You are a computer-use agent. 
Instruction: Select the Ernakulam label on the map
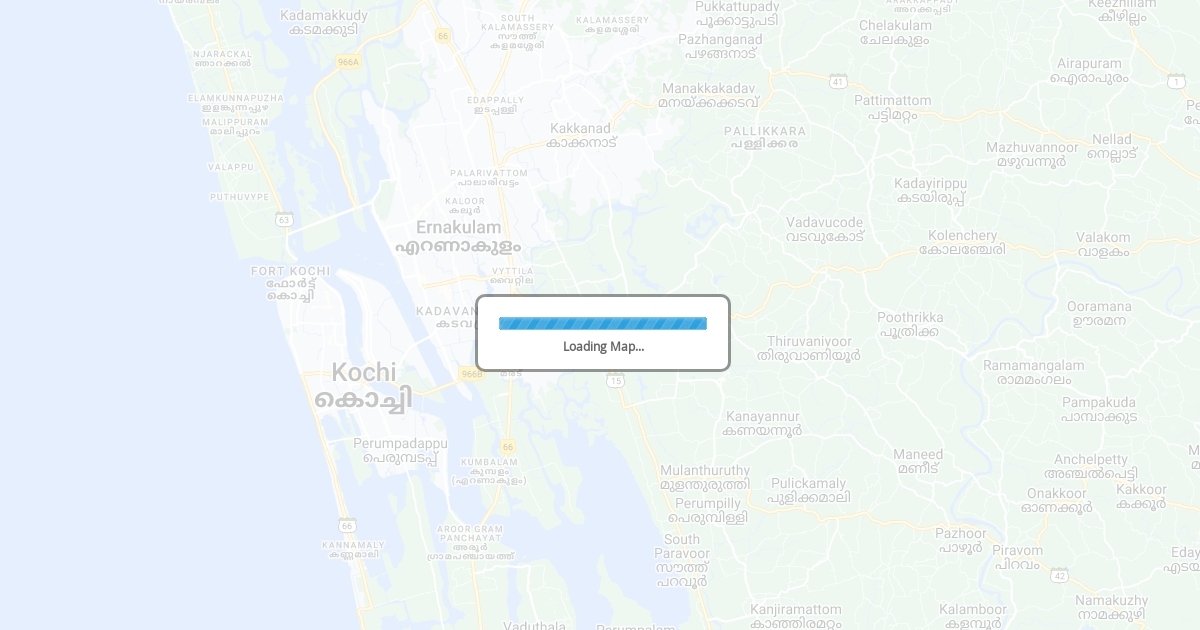(x=458, y=237)
